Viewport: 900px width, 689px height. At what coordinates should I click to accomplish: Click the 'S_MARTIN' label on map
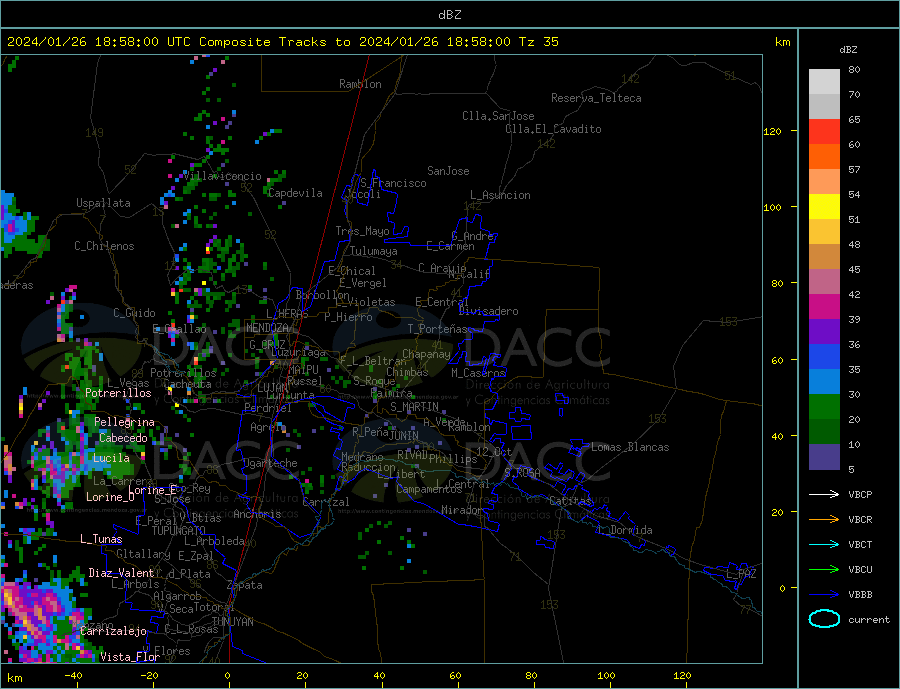pos(414,407)
